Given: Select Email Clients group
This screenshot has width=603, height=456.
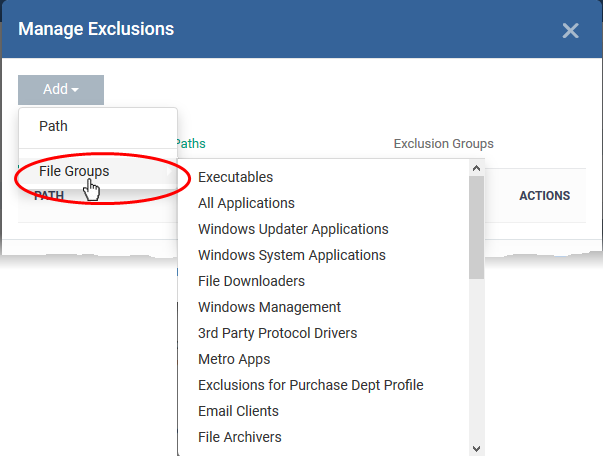Looking at the screenshot, I should pos(238,411).
